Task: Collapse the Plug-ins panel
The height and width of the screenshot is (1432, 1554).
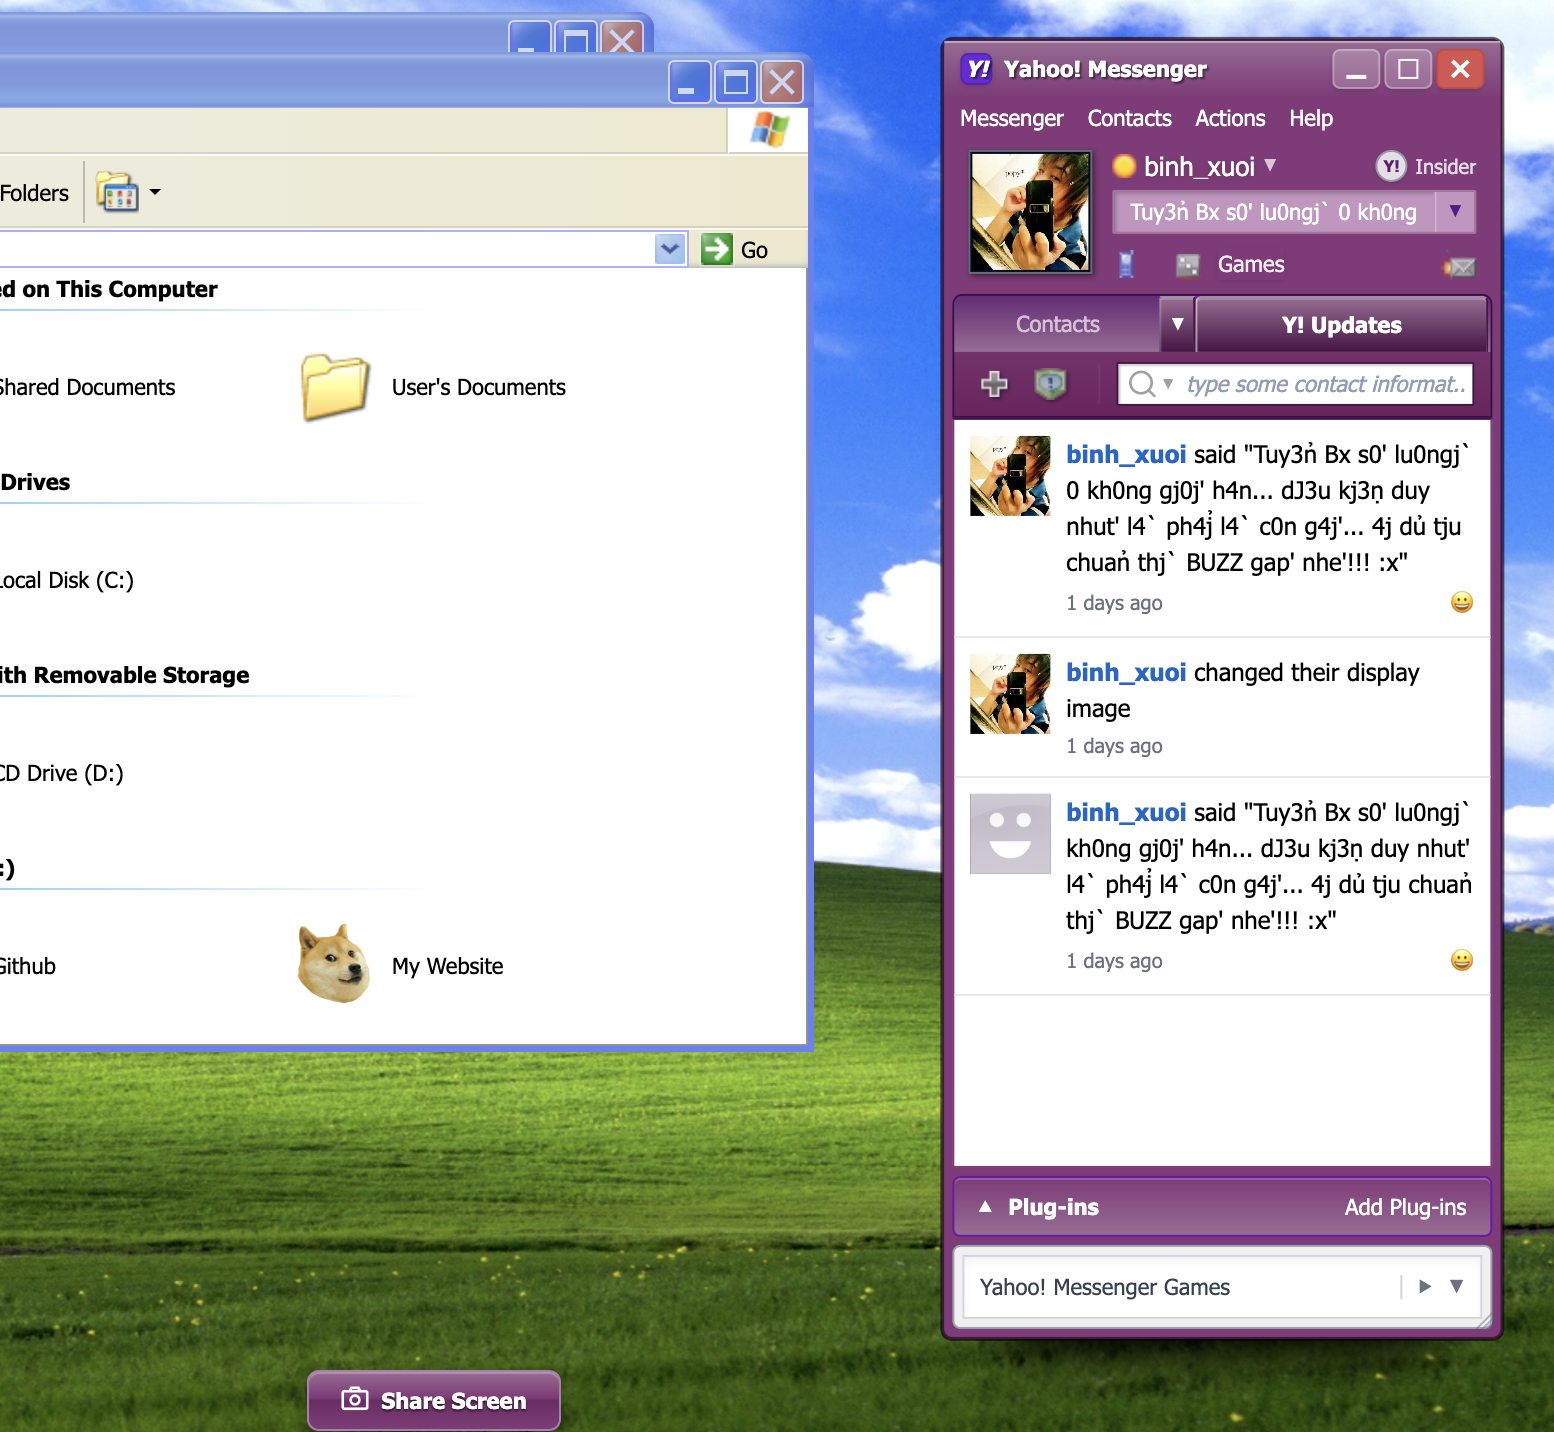Action: 985,1207
